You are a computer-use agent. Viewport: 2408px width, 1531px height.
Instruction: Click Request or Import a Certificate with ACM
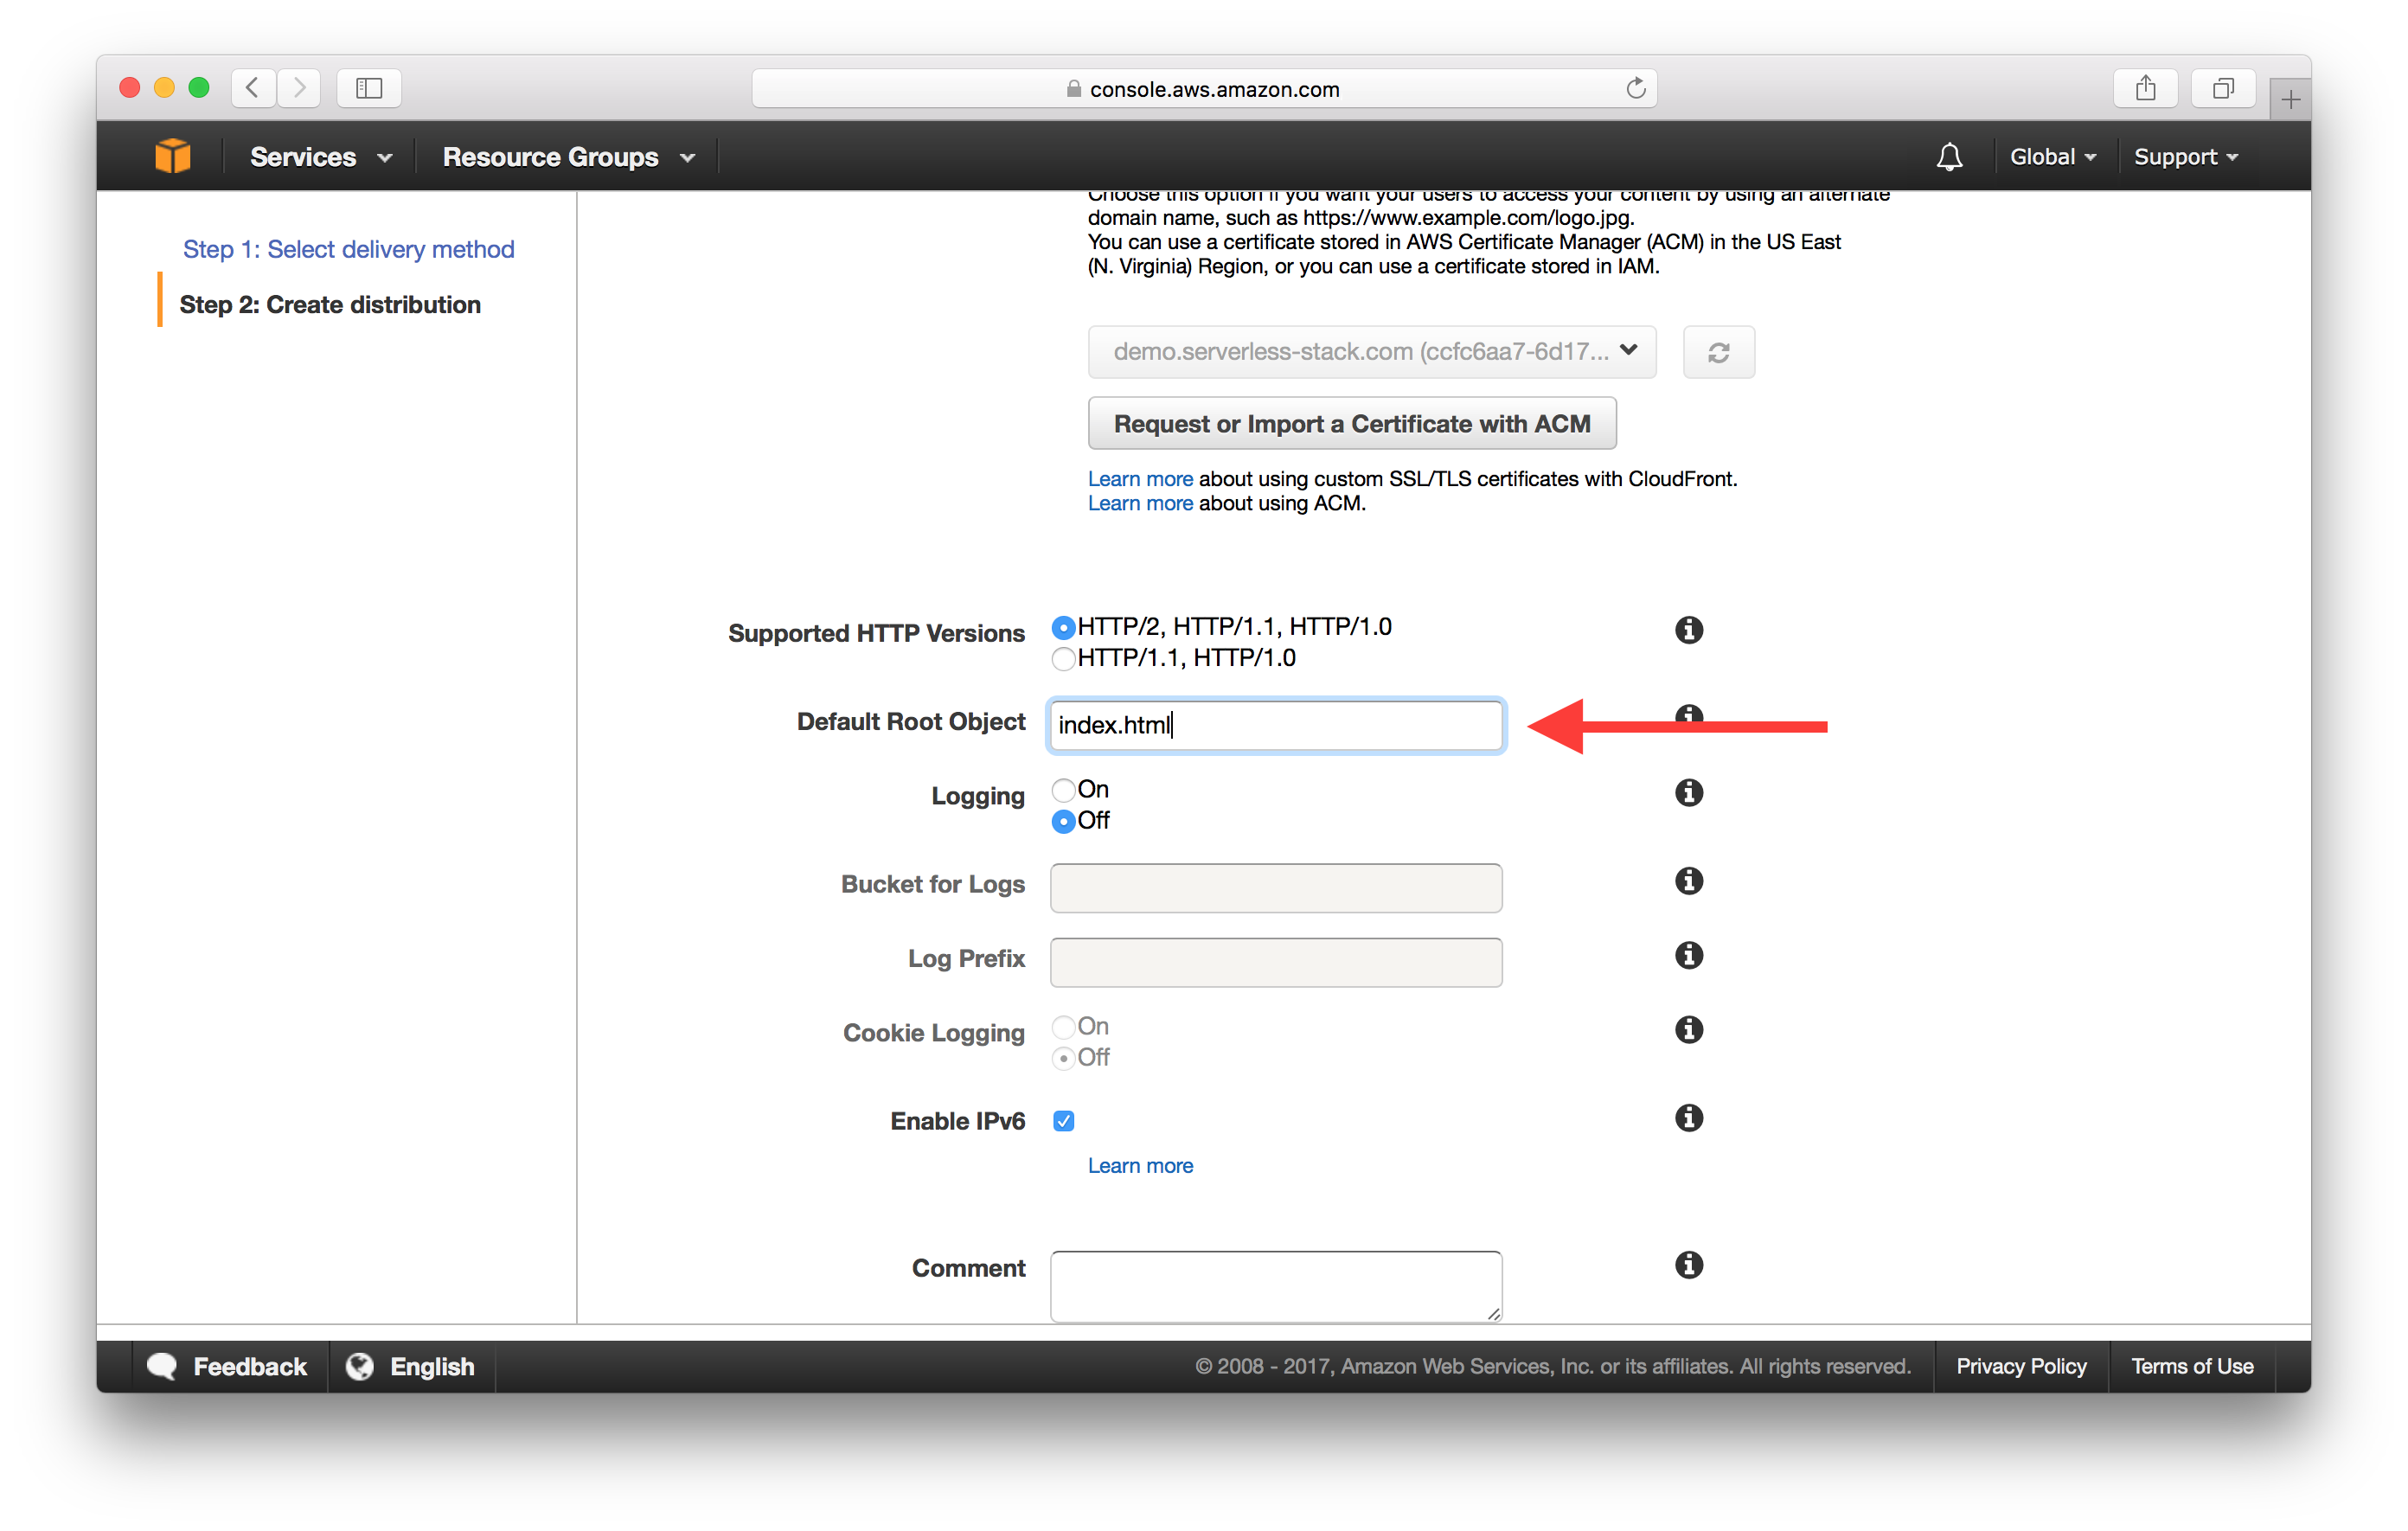(1351, 424)
